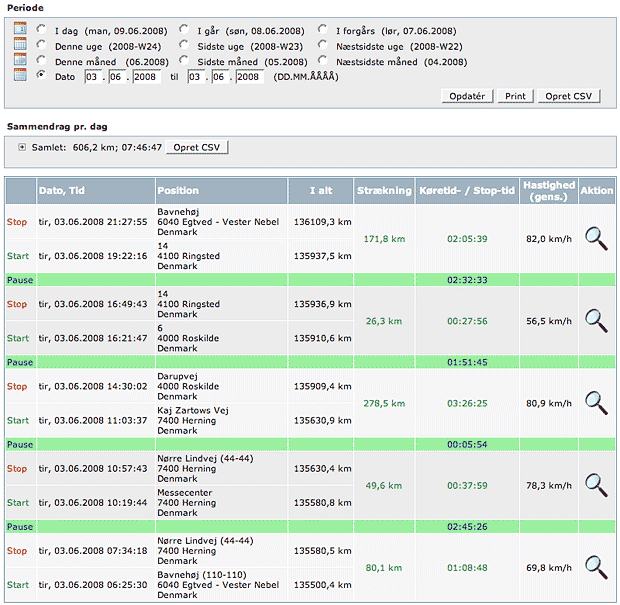Click the calendar icon beside Denne måned
620x605 pixels.
pyautogui.click(x=20, y=59)
